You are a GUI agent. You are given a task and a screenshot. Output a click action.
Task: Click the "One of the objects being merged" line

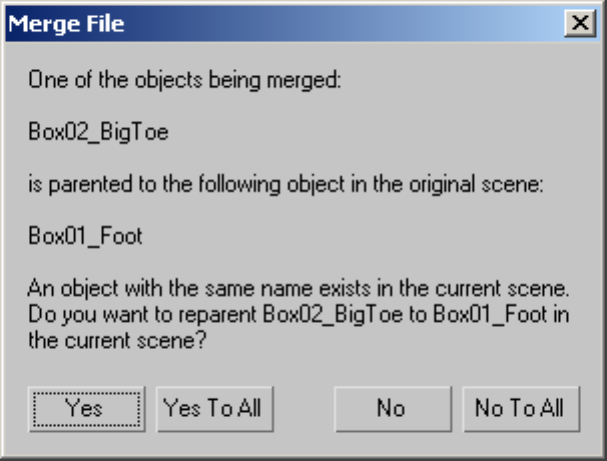(185, 77)
